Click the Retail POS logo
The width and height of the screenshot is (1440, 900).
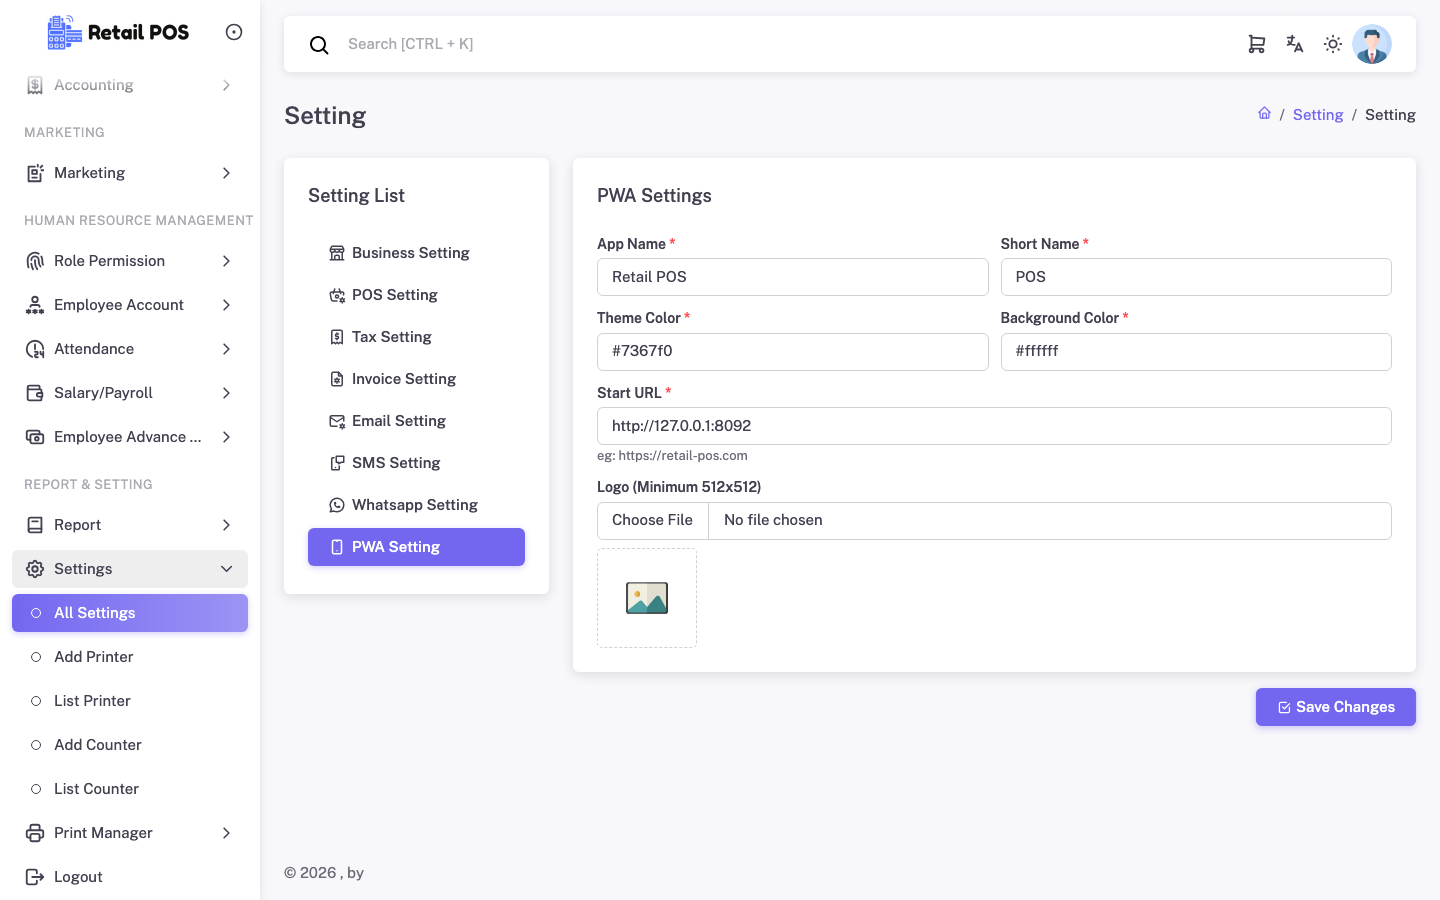118,32
